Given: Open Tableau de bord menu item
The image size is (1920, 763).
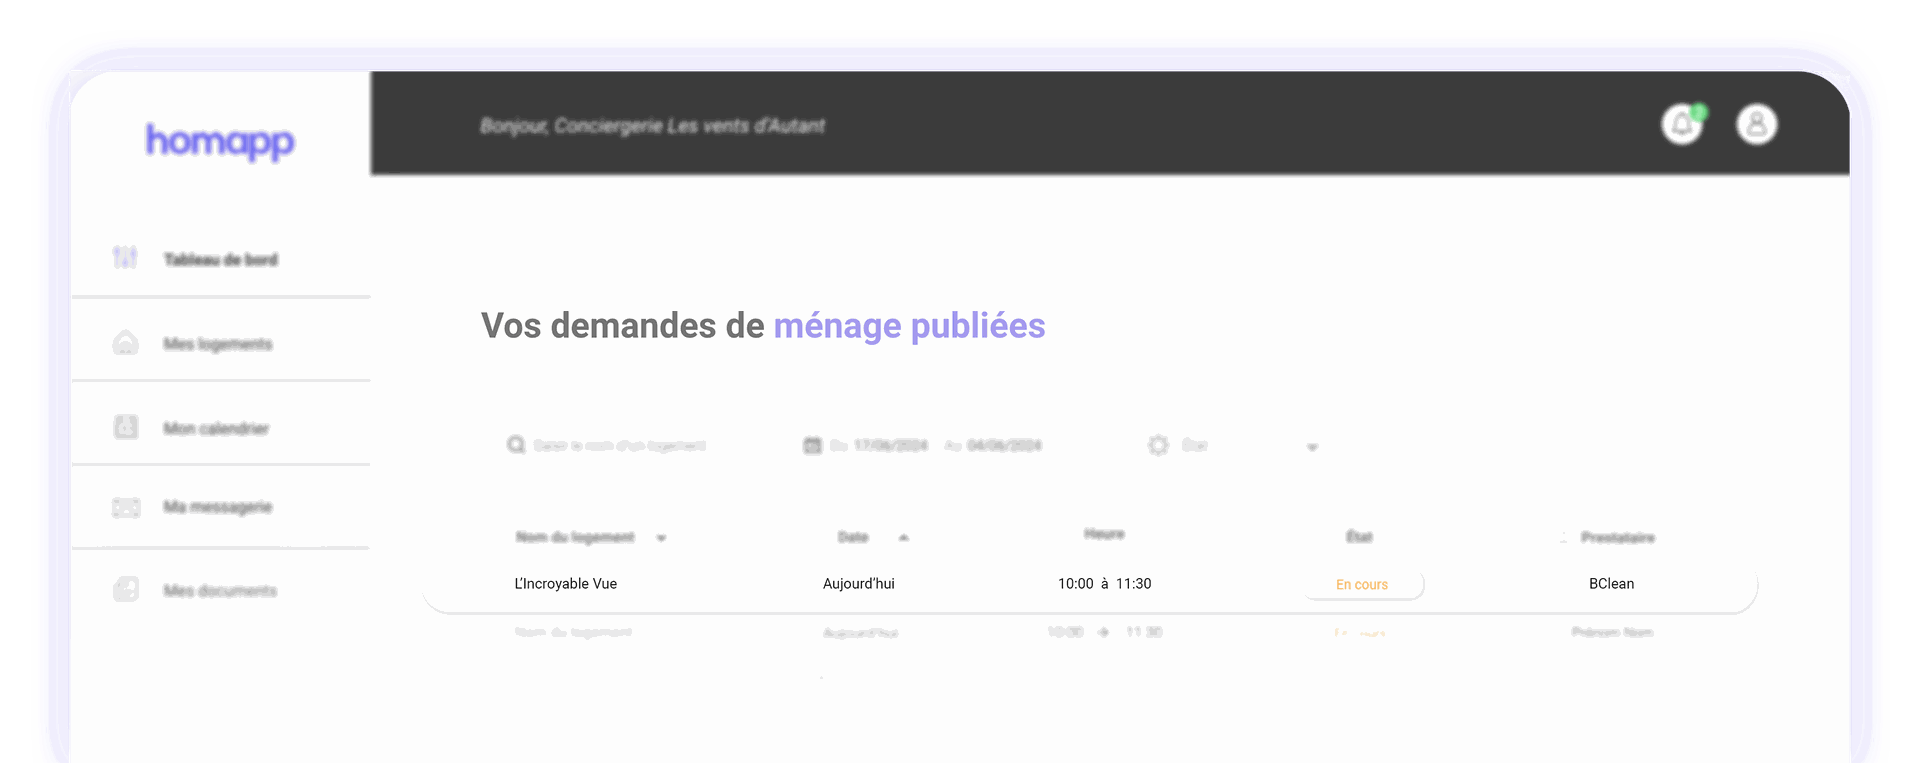Looking at the screenshot, I should (x=221, y=259).
